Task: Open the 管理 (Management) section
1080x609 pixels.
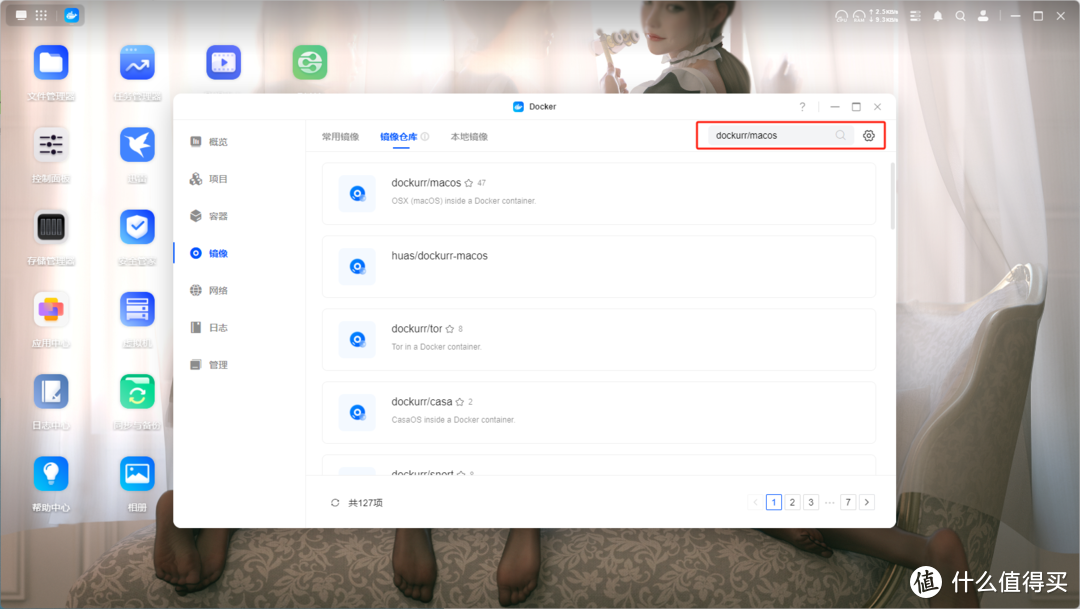Action: tap(216, 364)
